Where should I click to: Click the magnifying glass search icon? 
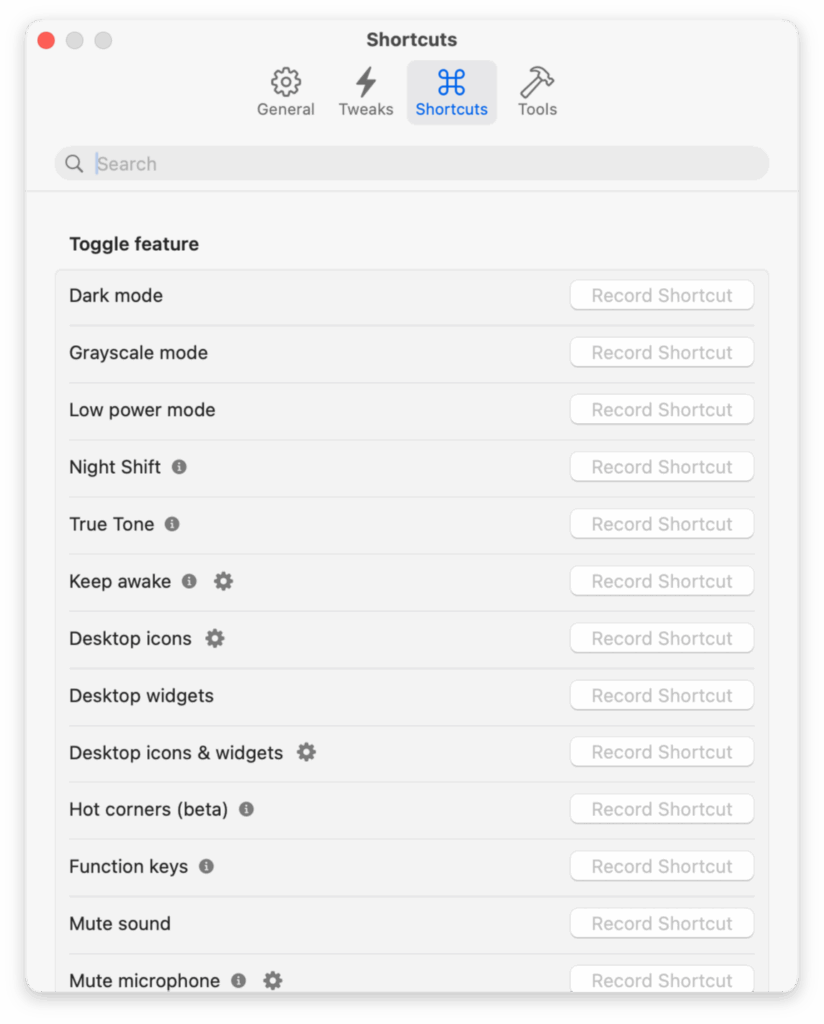(x=74, y=164)
